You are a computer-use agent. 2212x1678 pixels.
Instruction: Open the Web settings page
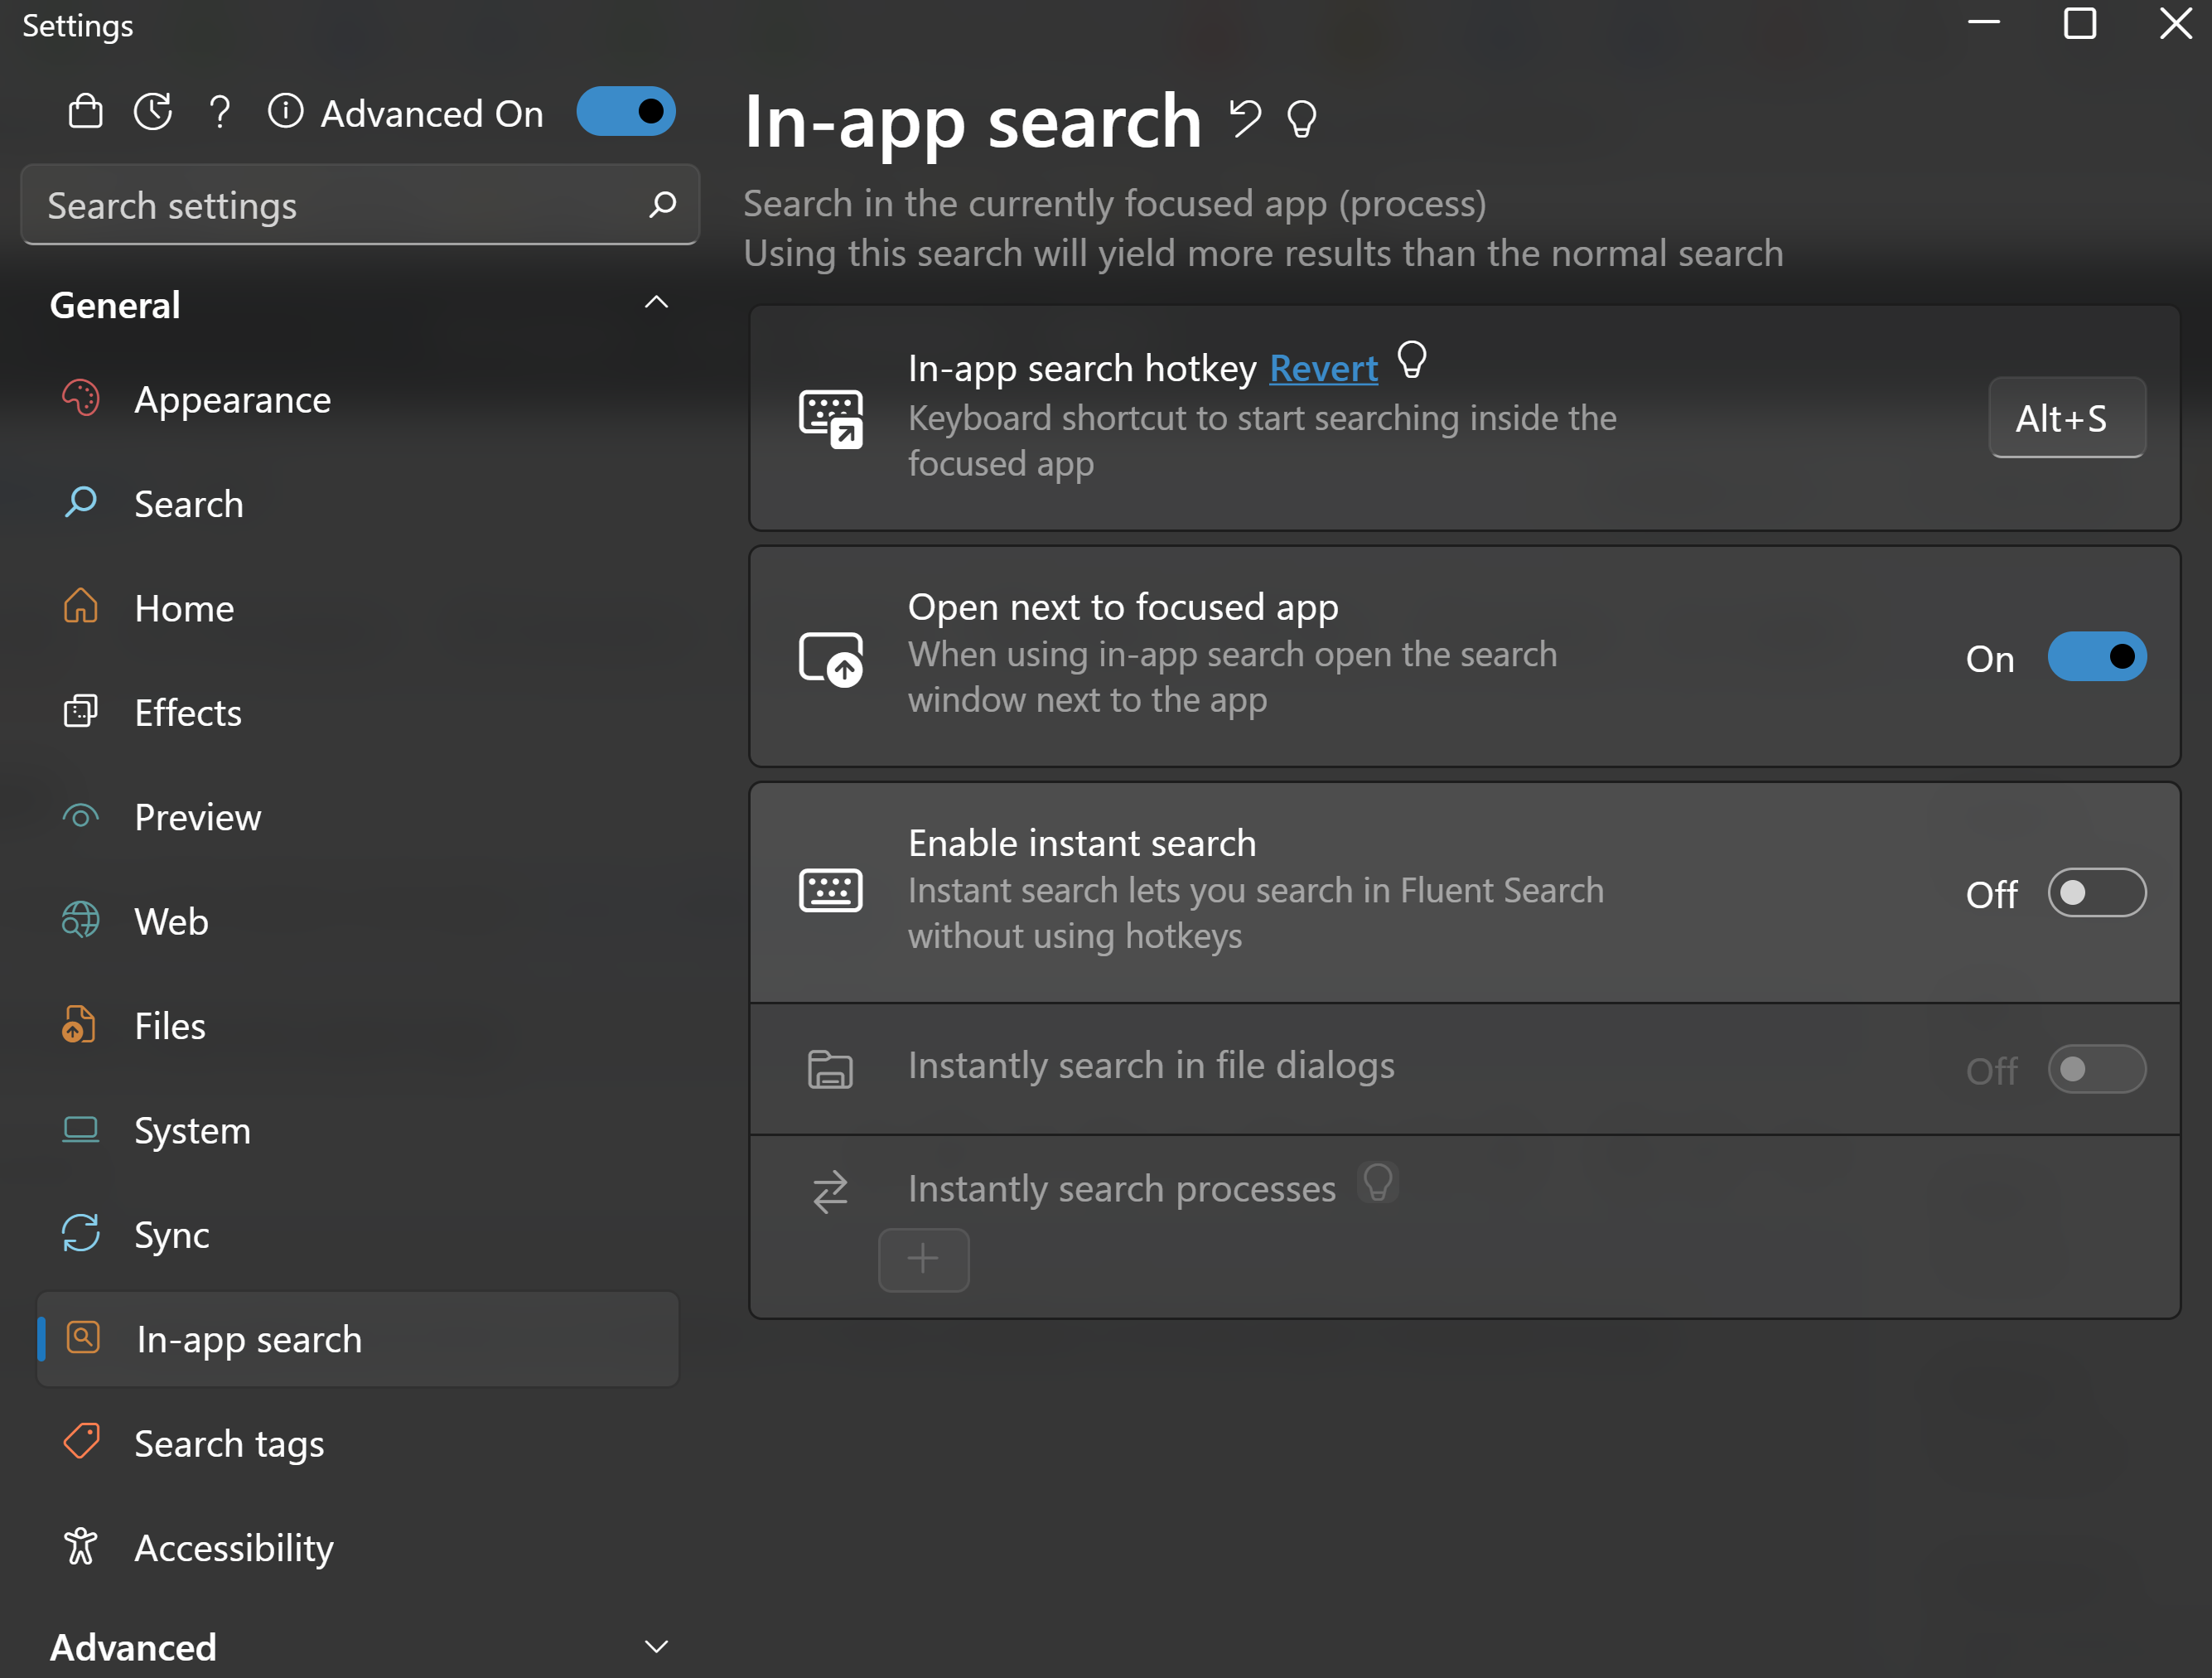coord(170,921)
